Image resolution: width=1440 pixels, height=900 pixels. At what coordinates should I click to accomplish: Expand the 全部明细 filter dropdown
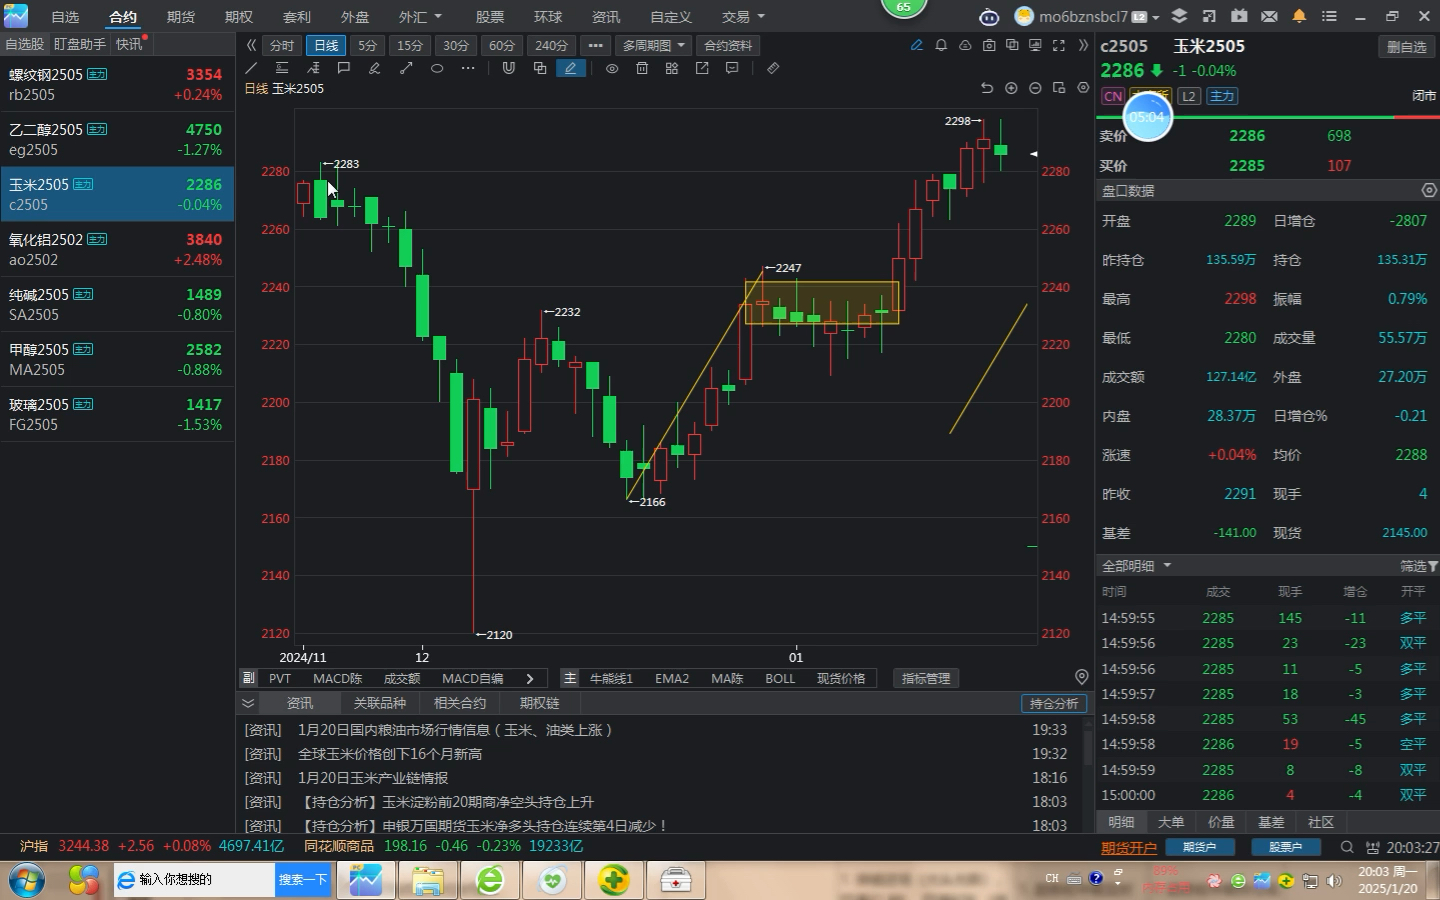coord(1136,566)
